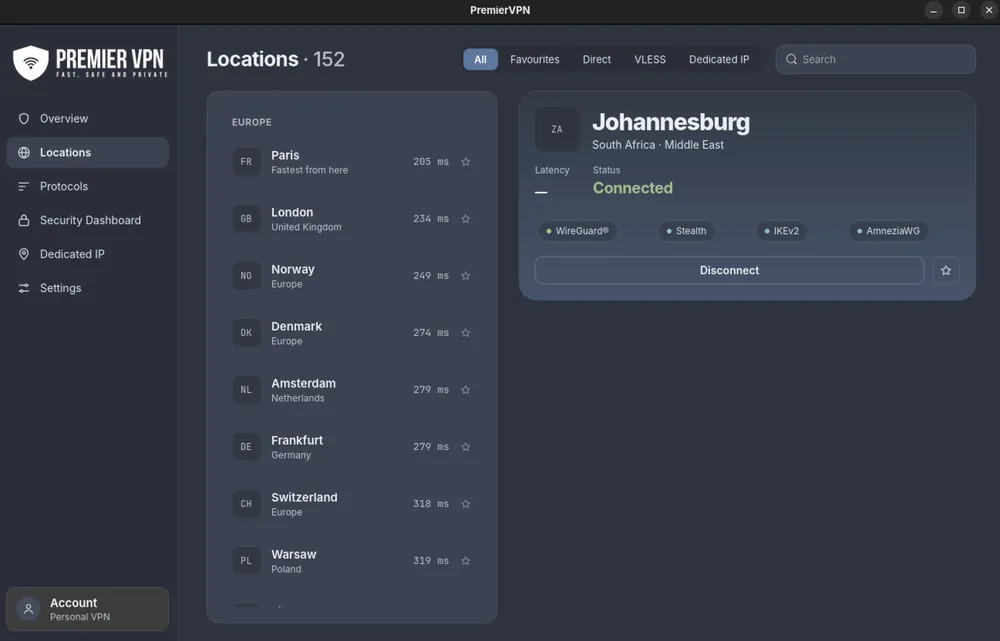Click the FR country badge for Paris
The width and height of the screenshot is (1000, 641).
tap(246, 162)
